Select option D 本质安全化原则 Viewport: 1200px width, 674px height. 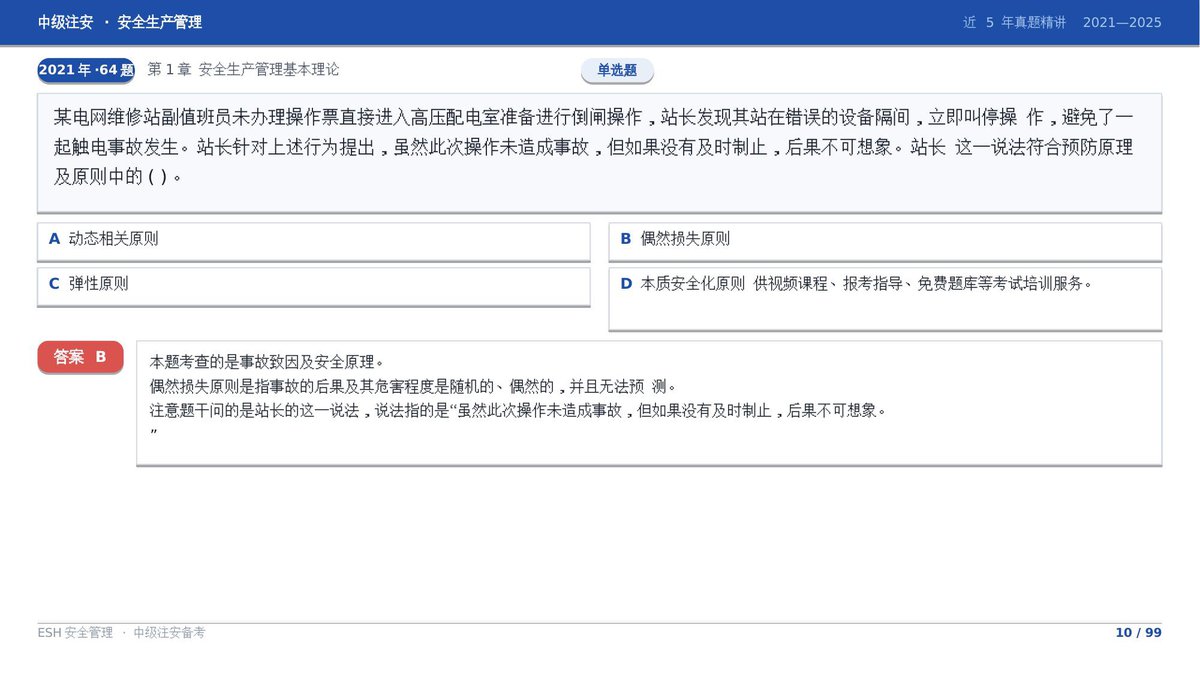pos(885,298)
